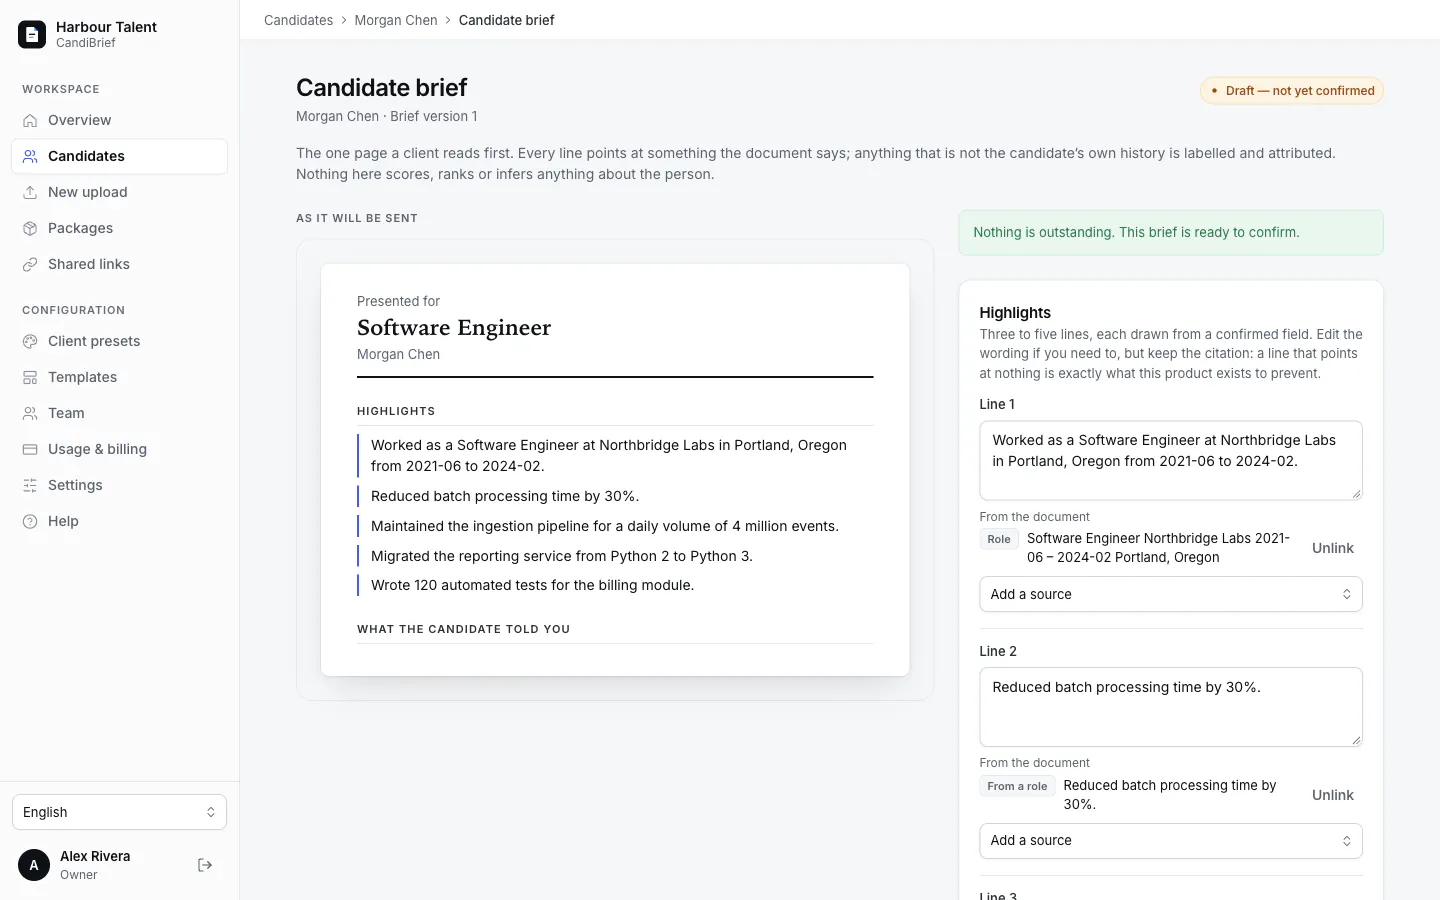
Task: Click the Usage & billing card icon
Action: pyautogui.click(x=30, y=449)
